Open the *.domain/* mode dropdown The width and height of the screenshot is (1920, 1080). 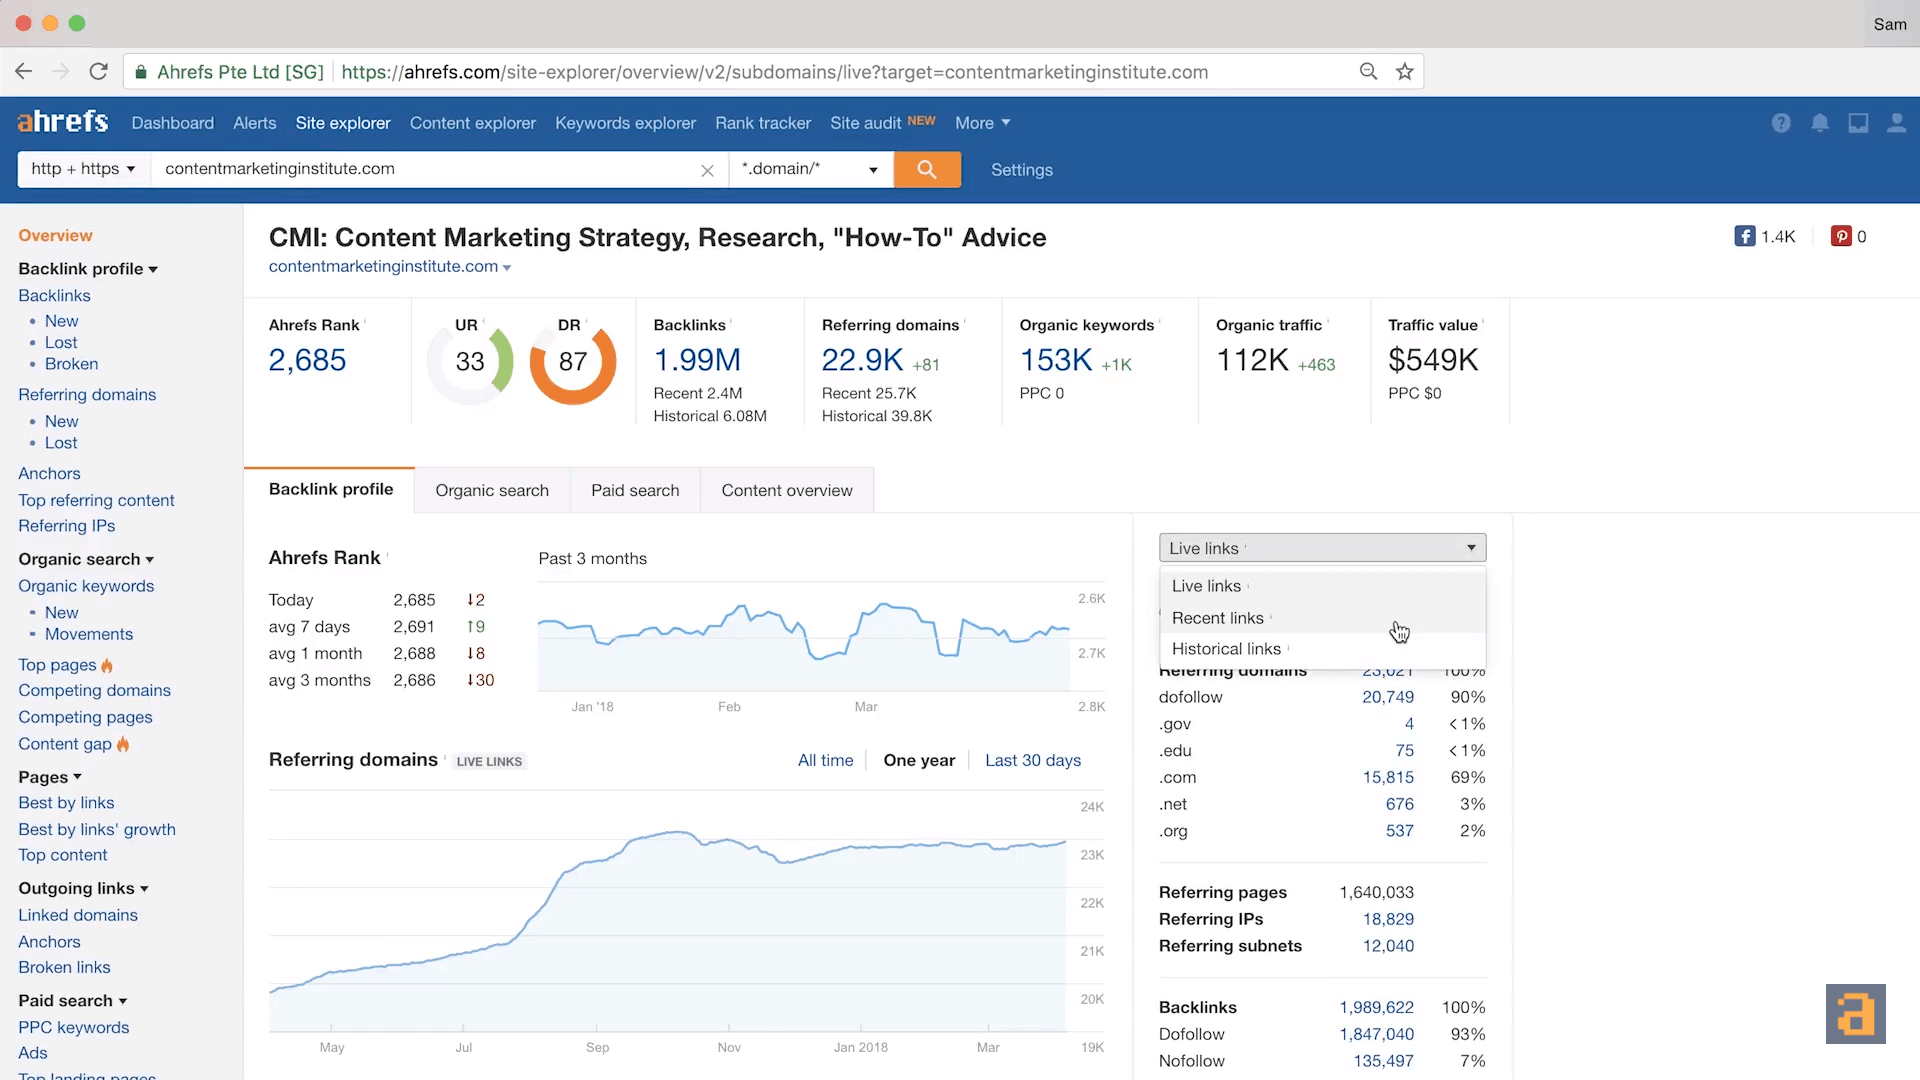811,169
